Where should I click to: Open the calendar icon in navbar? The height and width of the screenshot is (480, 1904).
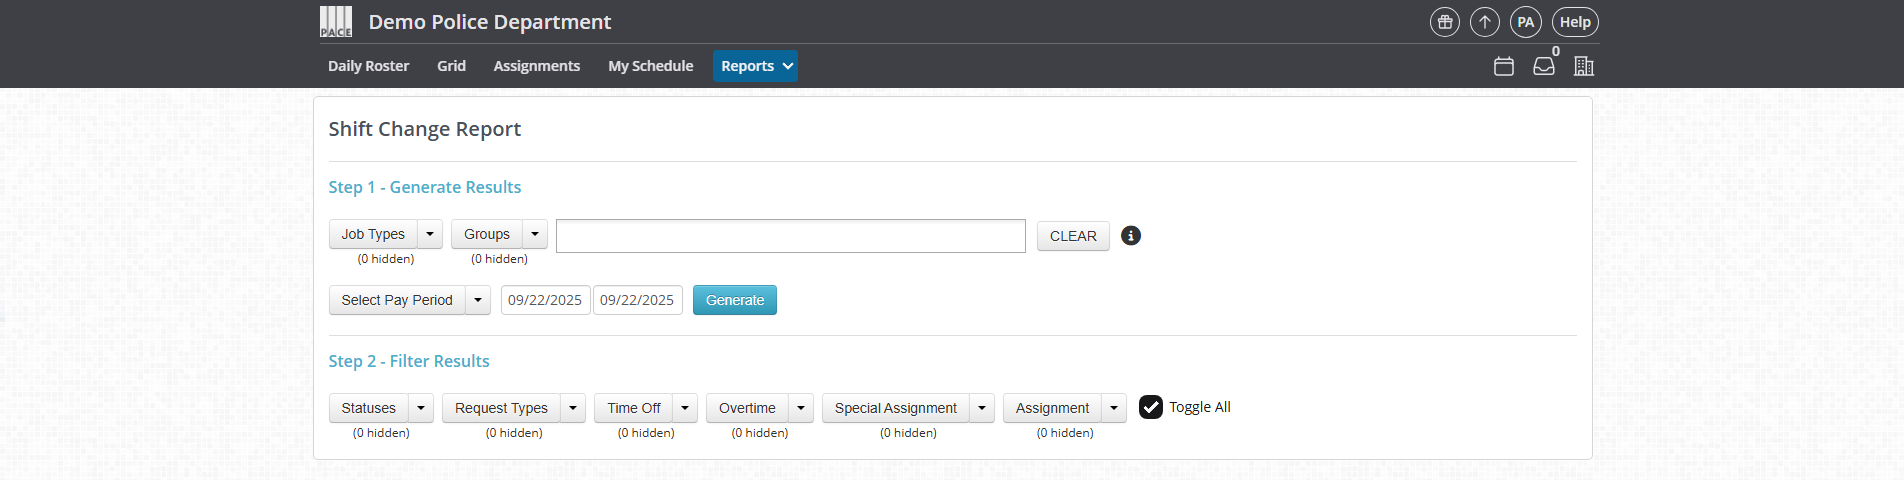1504,66
